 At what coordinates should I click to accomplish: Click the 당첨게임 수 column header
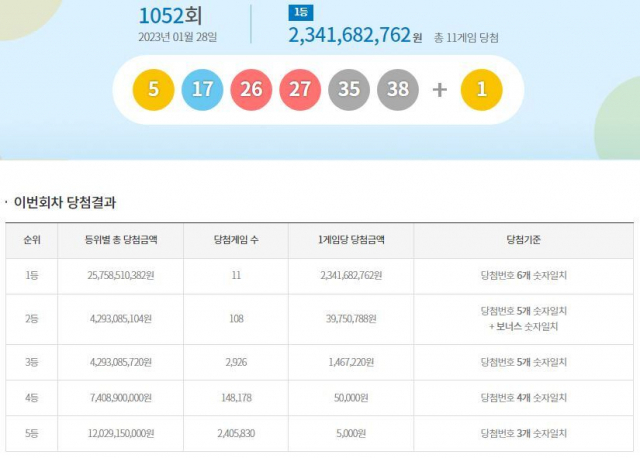pyautogui.click(x=237, y=240)
